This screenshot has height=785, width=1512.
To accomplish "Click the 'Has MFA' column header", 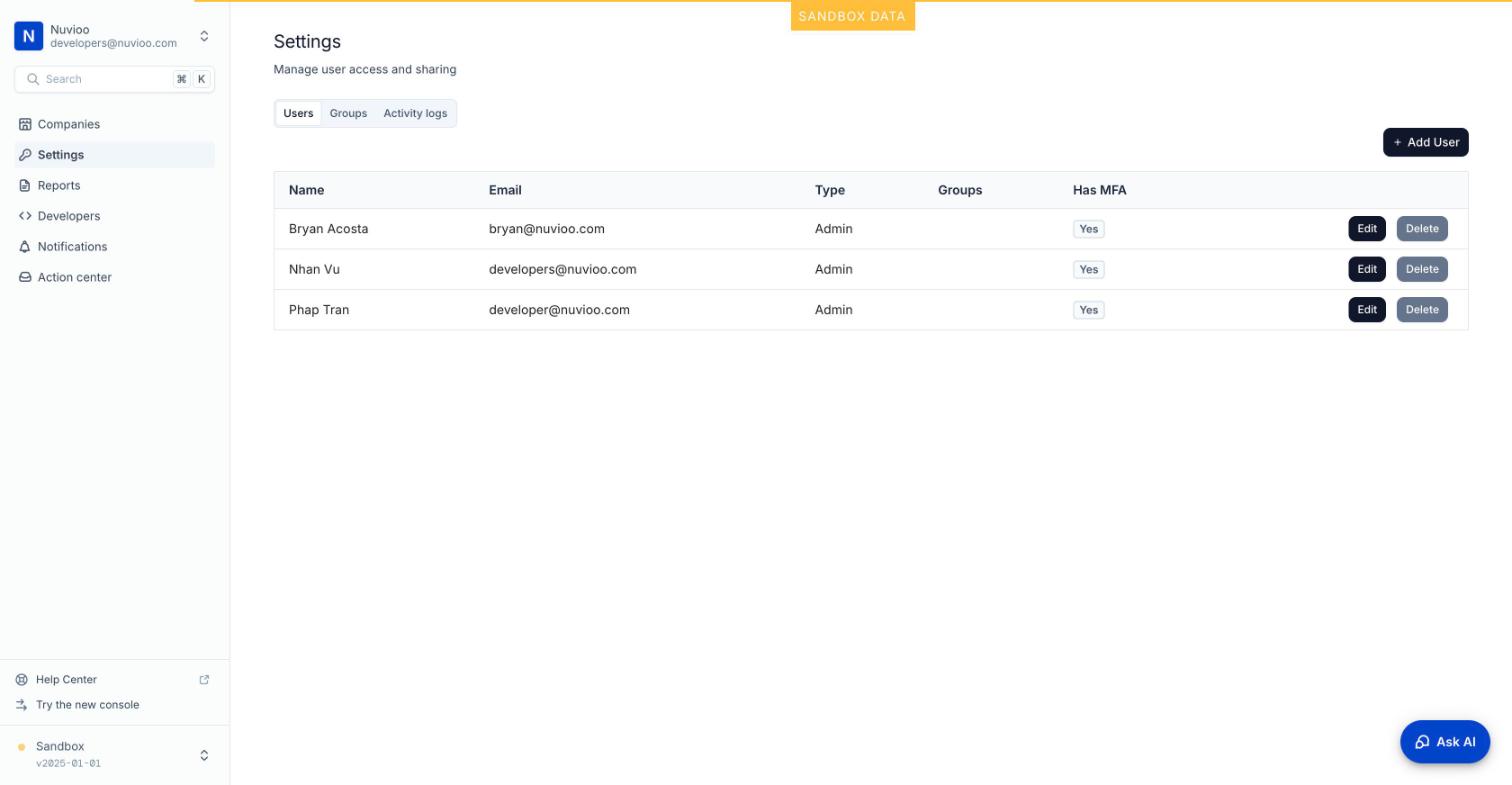I will (1099, 190).
